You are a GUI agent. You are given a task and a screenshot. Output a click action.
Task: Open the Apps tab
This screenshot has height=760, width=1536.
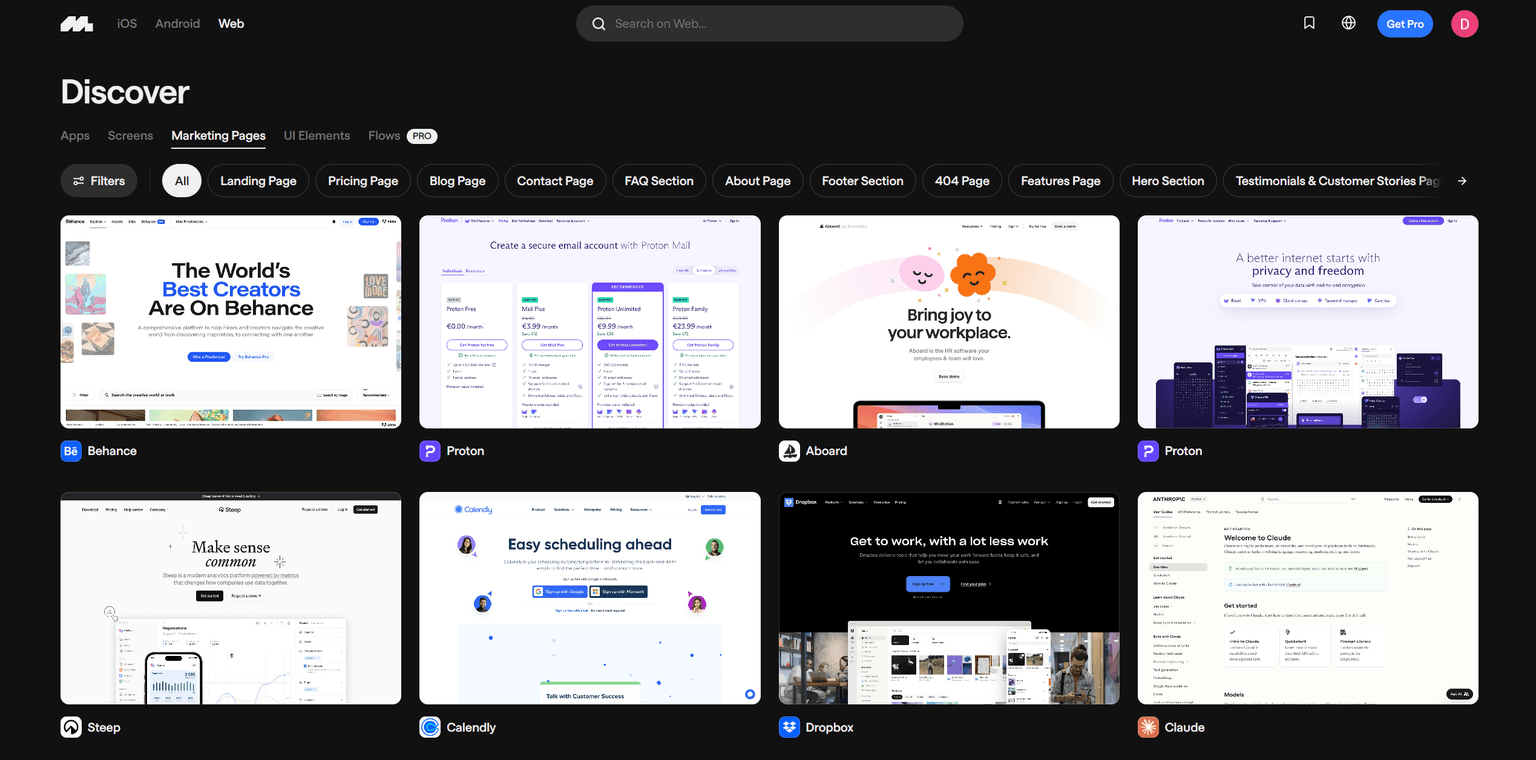click(x=75, y=136)
